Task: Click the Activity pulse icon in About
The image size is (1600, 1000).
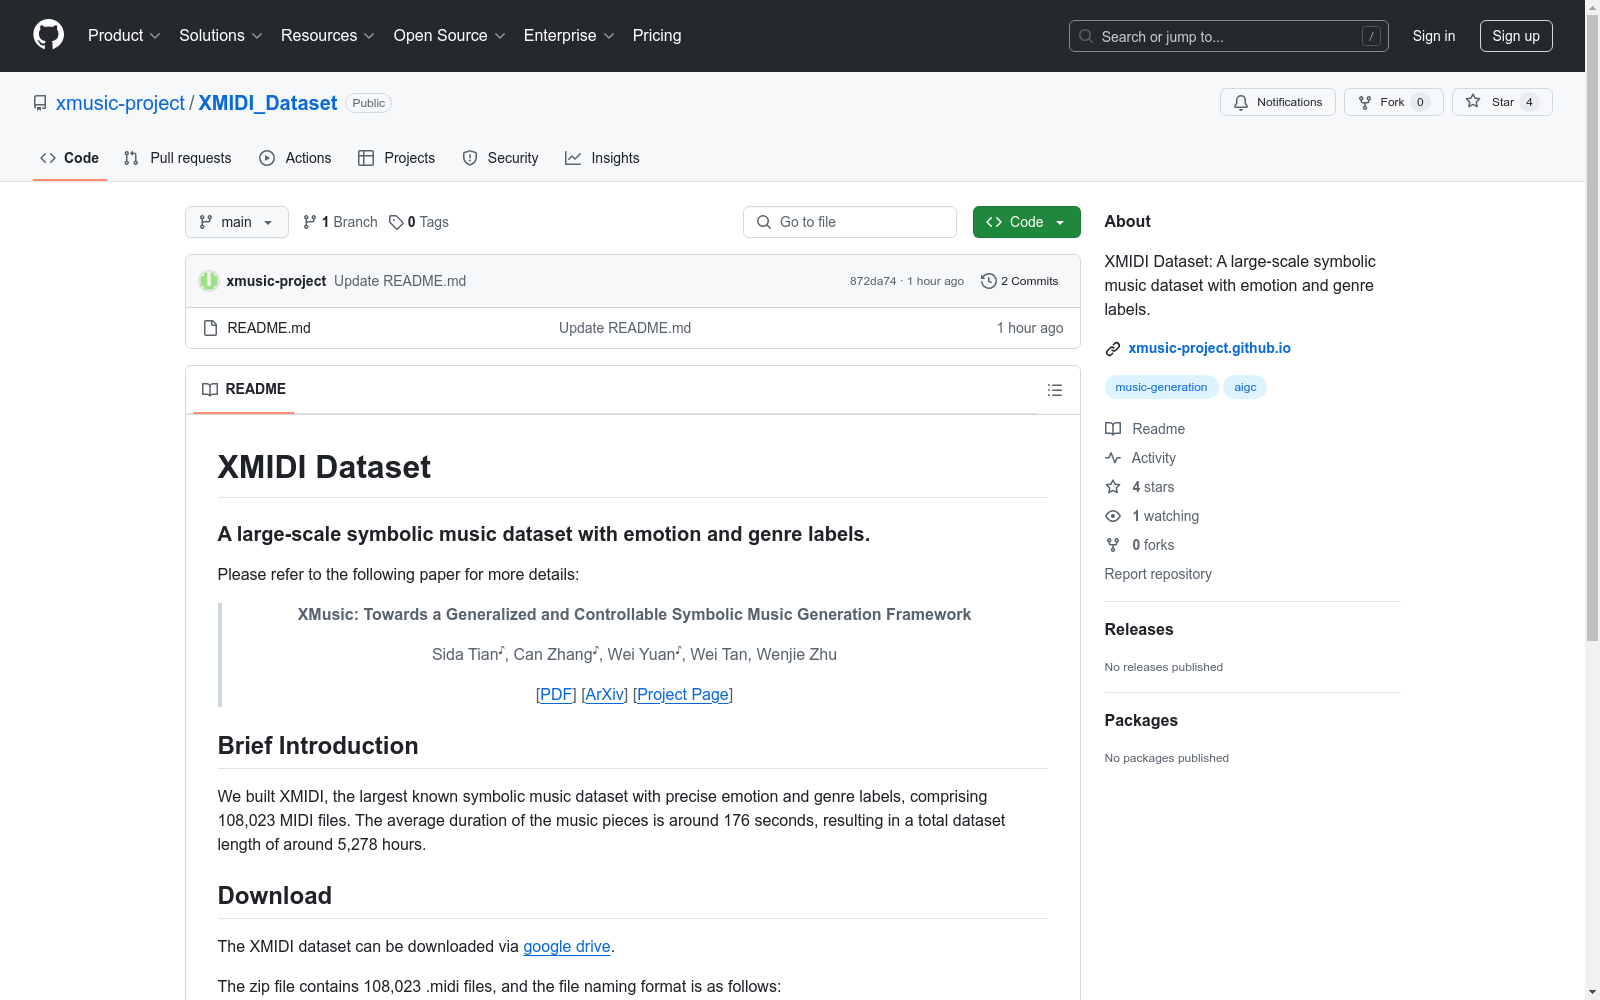Action: coord(1113,458)
